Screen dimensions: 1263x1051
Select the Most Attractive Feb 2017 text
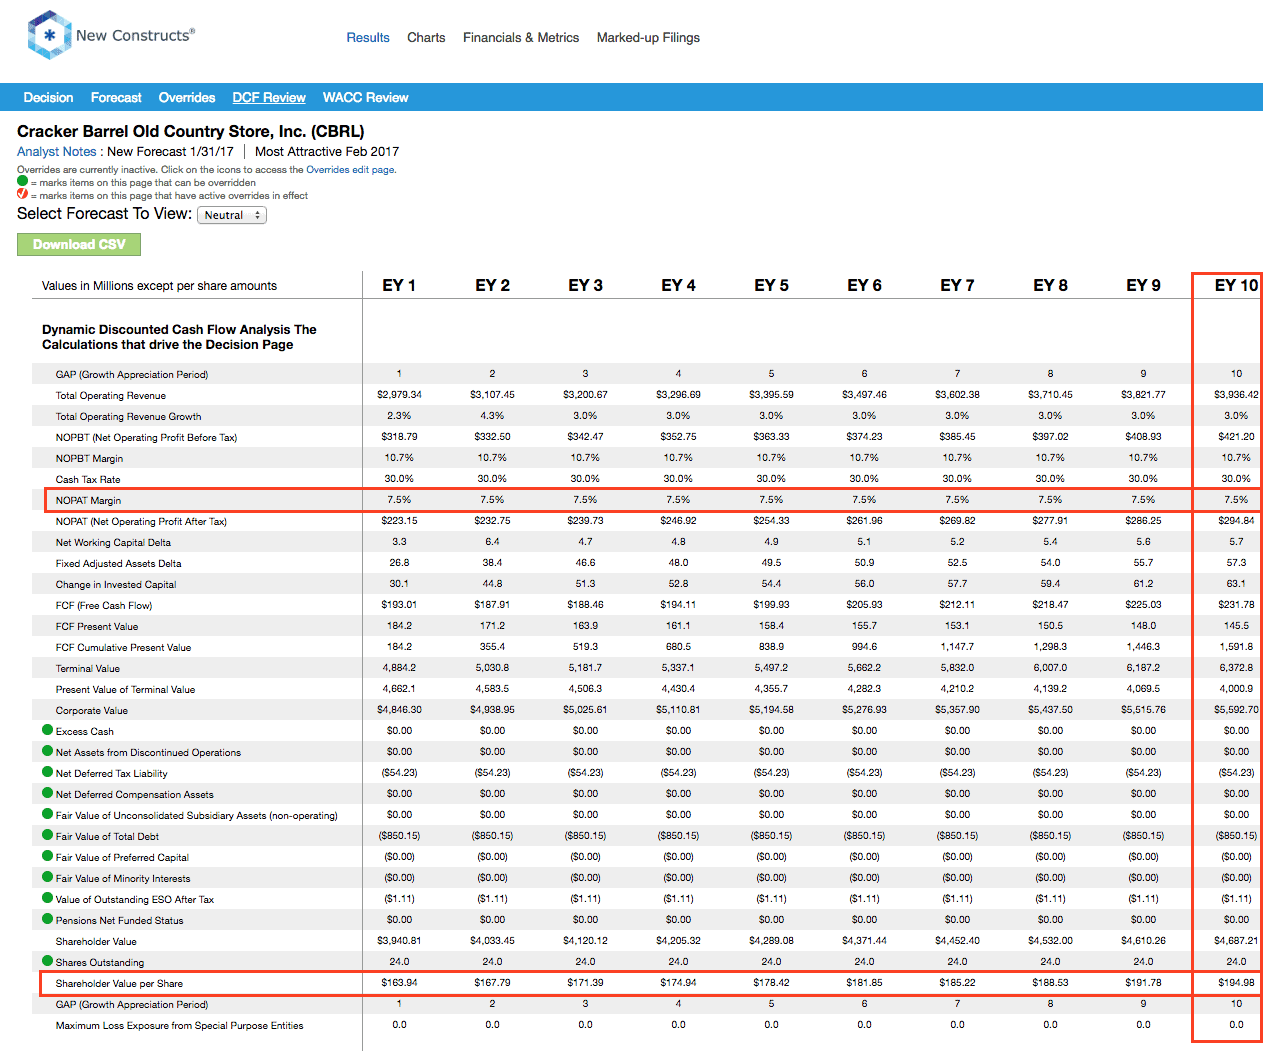tap(327, 152)
